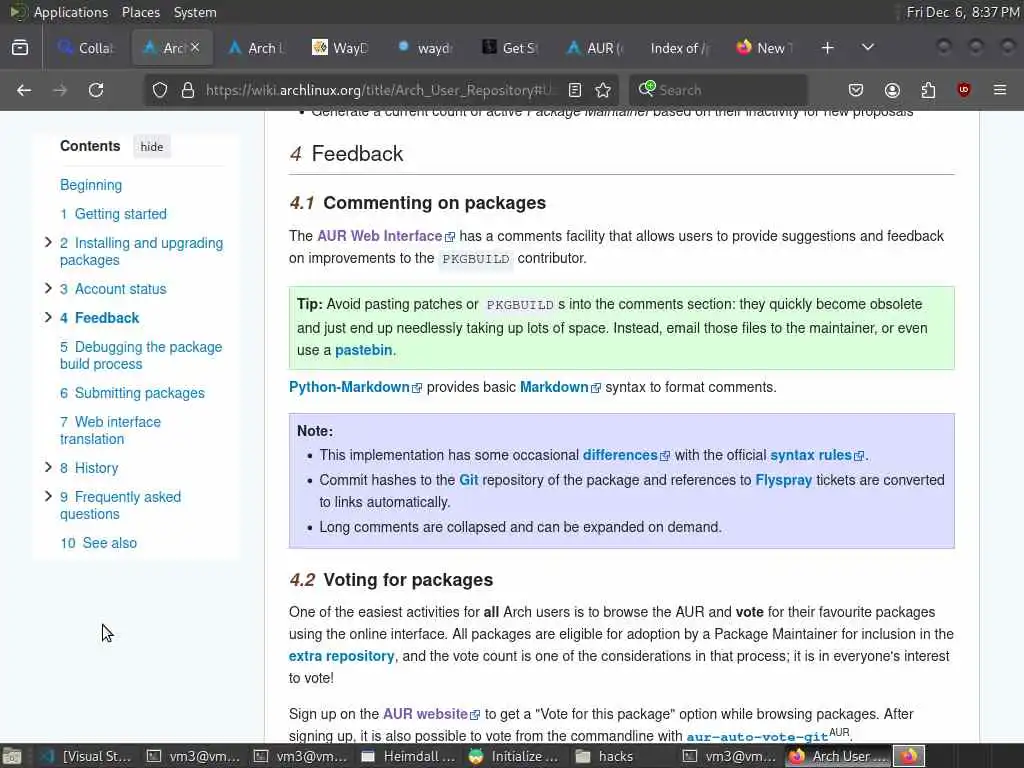
Task: Open the pastebin link
Action: (364, 350)
